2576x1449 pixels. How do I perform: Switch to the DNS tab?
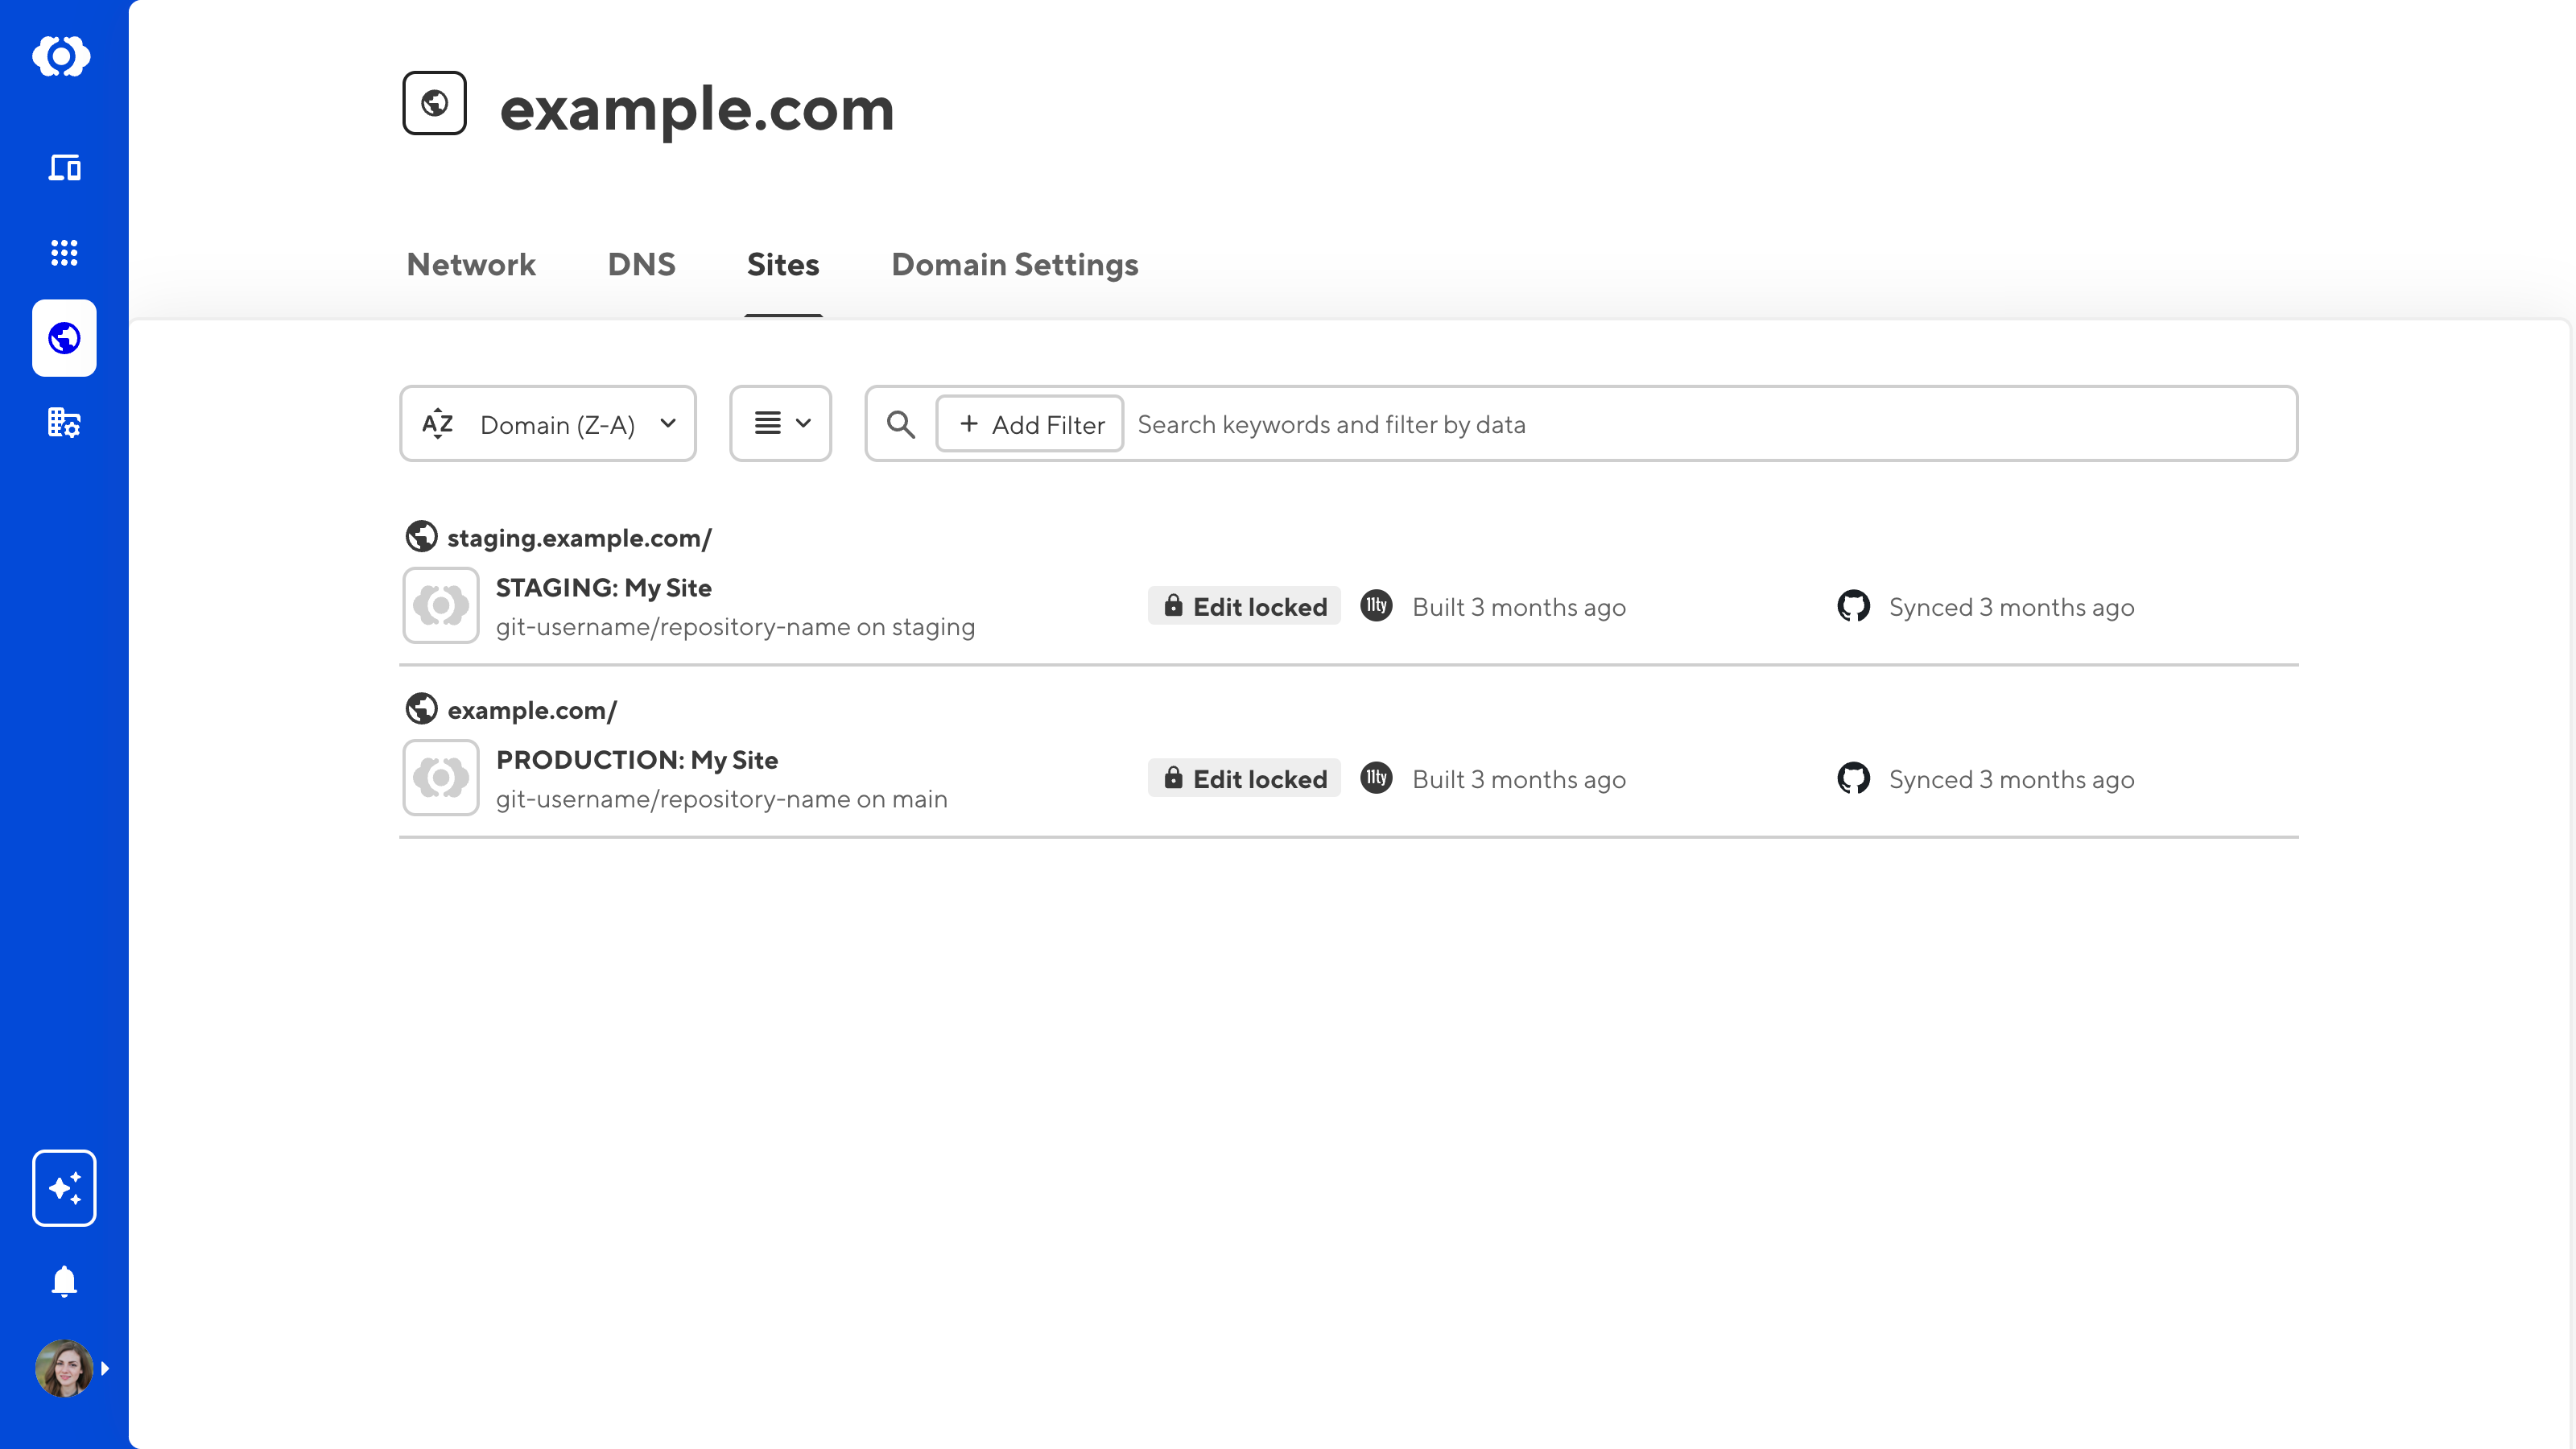(641, 265)
